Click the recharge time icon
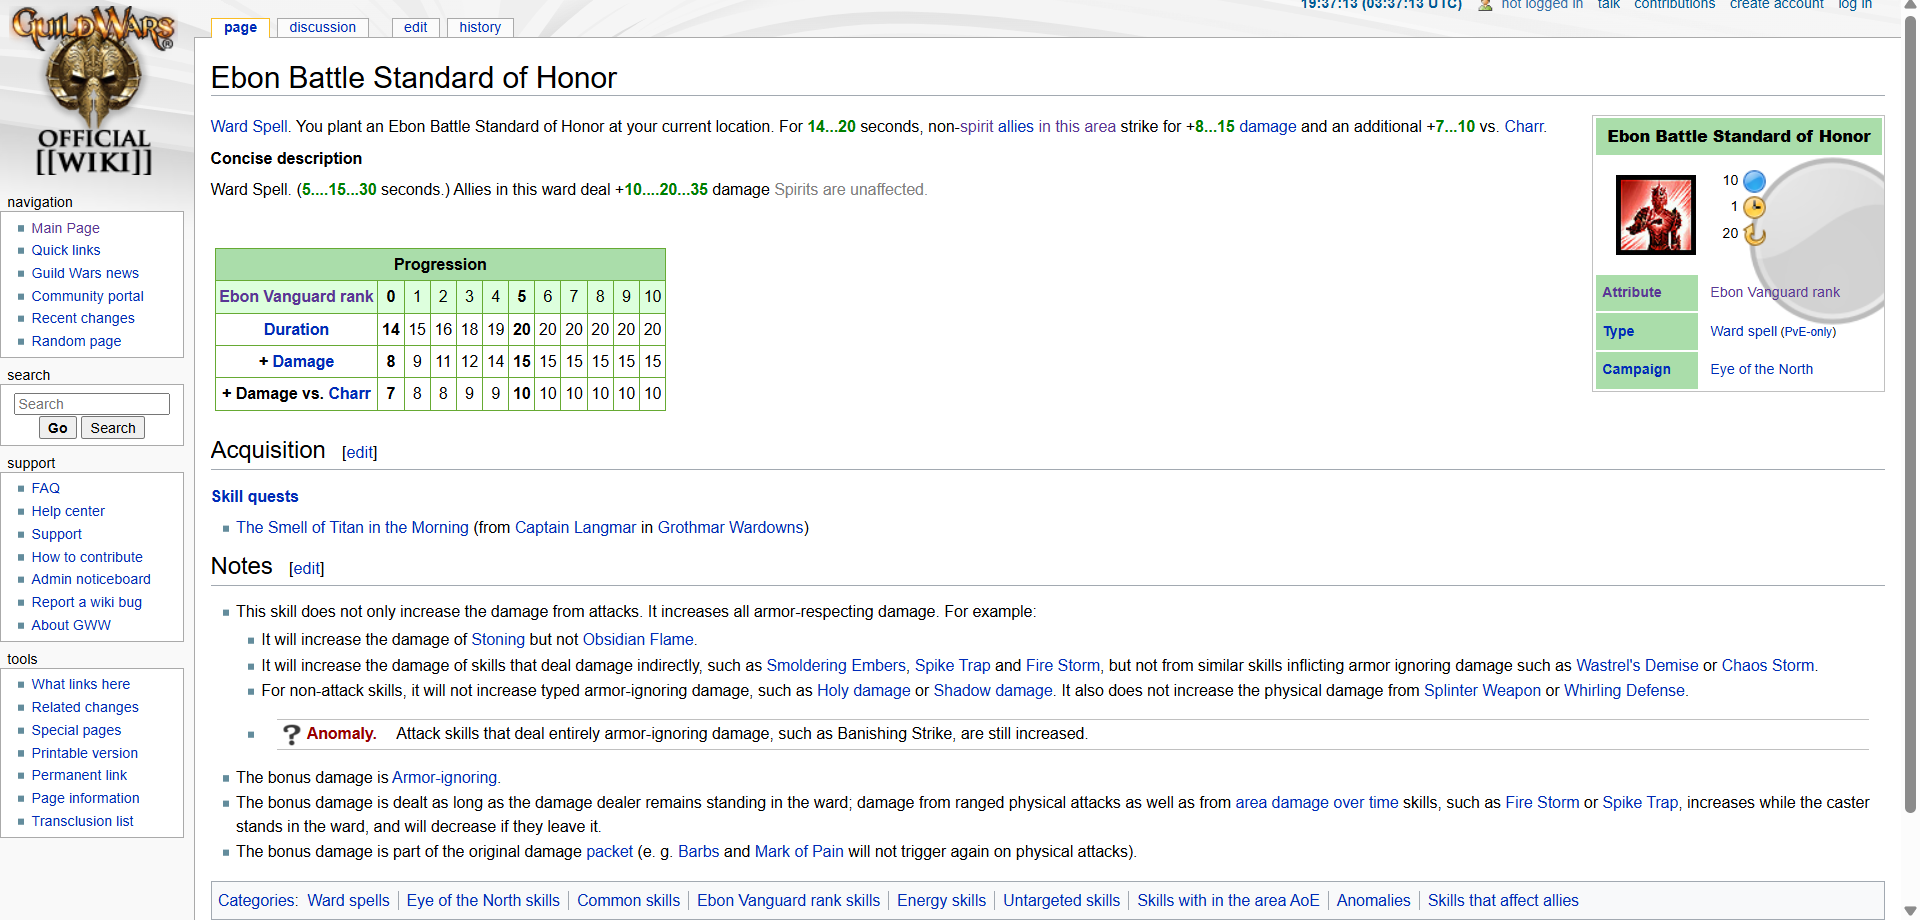 point(1754,234)
